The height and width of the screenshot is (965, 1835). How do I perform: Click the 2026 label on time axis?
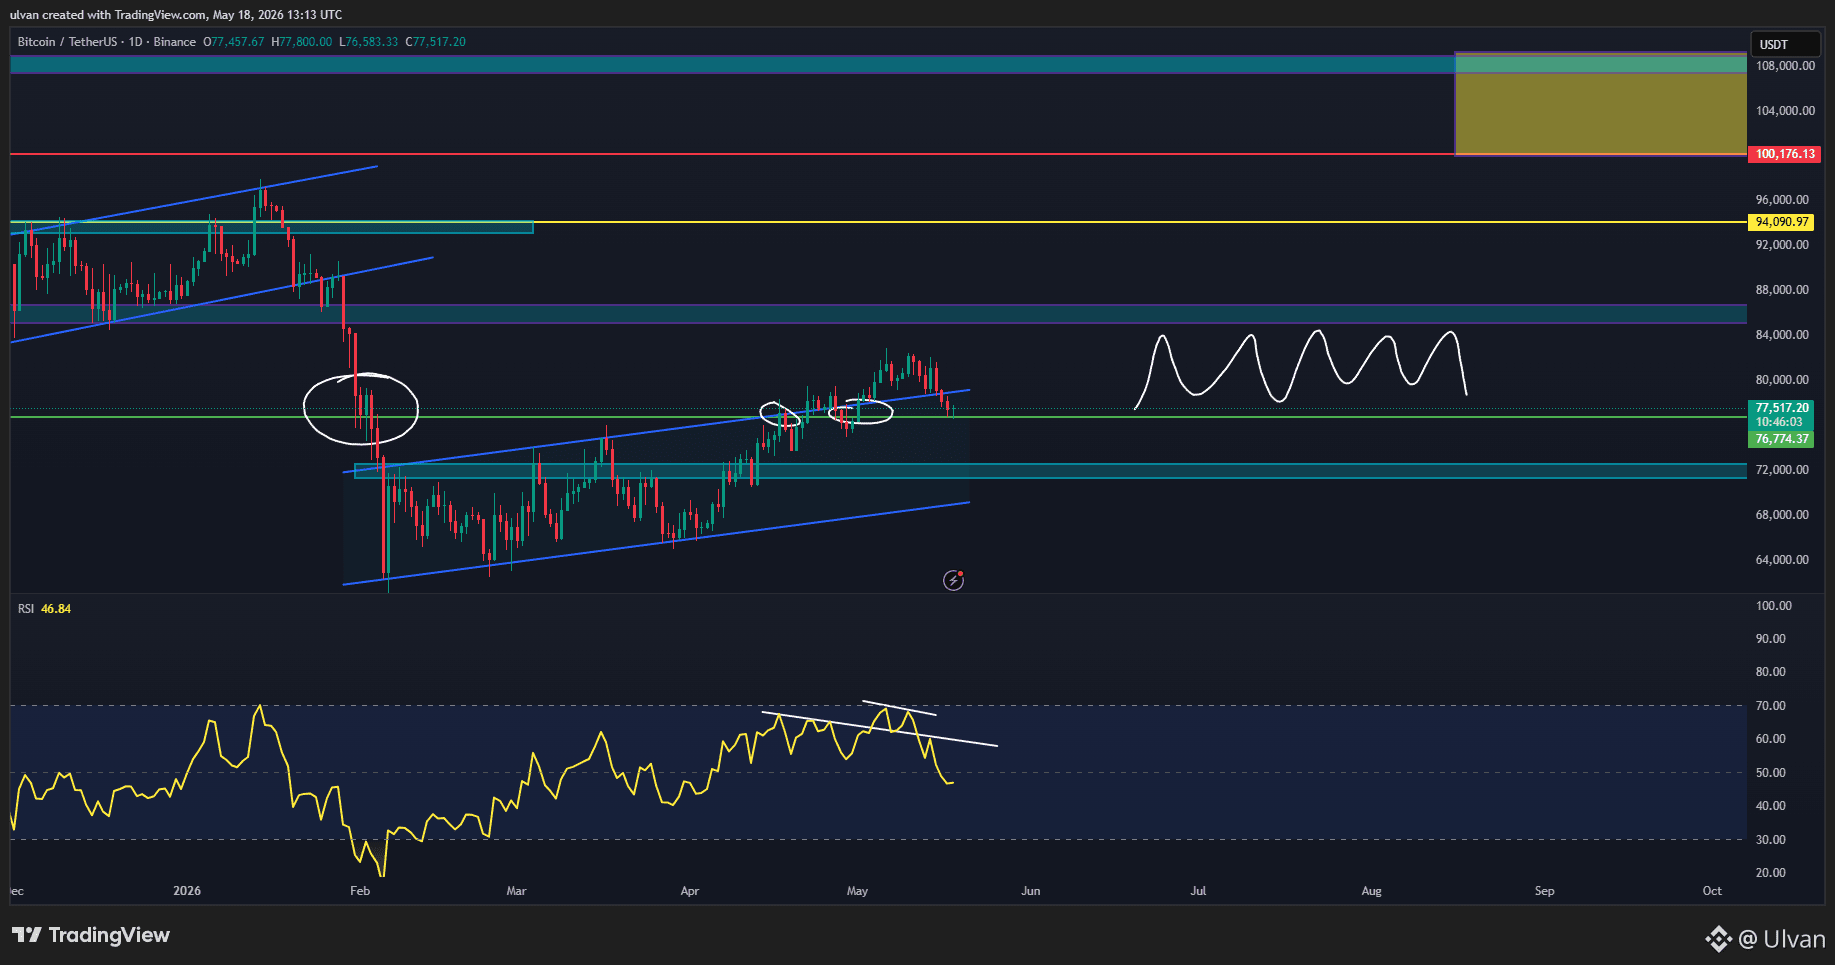click(x=187, y=891)
